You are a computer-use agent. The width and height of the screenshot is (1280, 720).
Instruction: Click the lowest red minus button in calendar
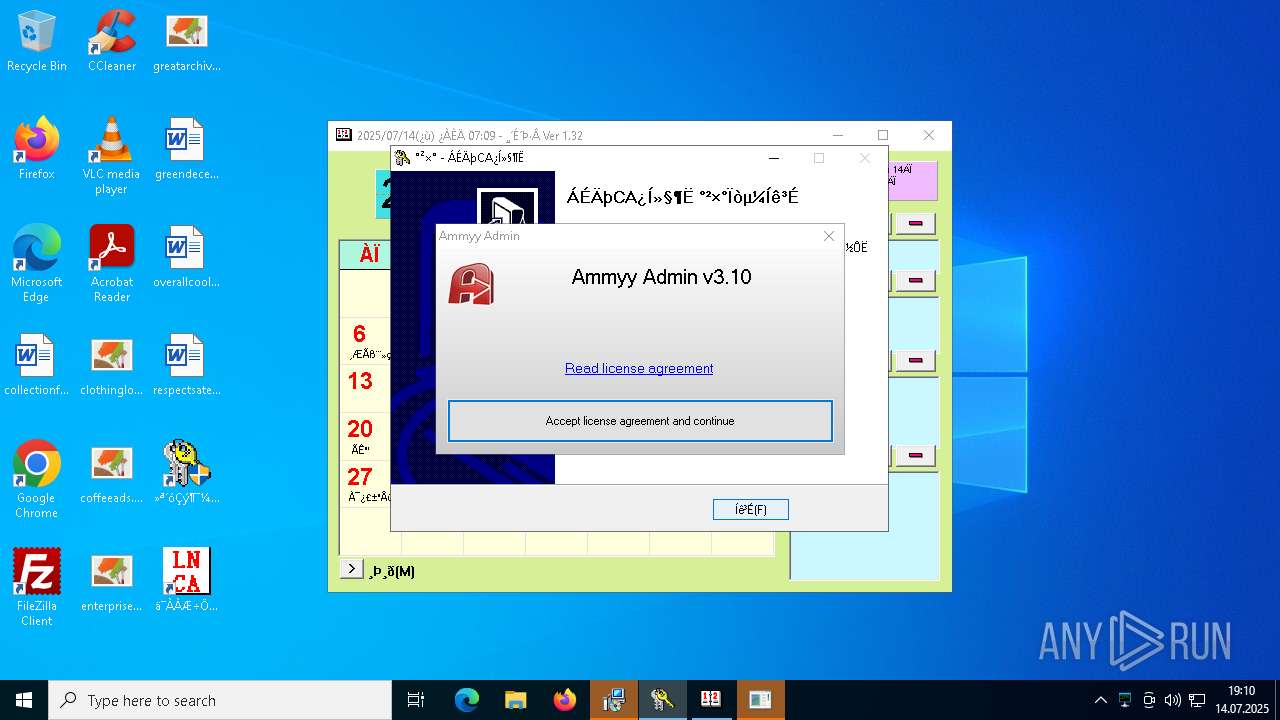[914, 455]
